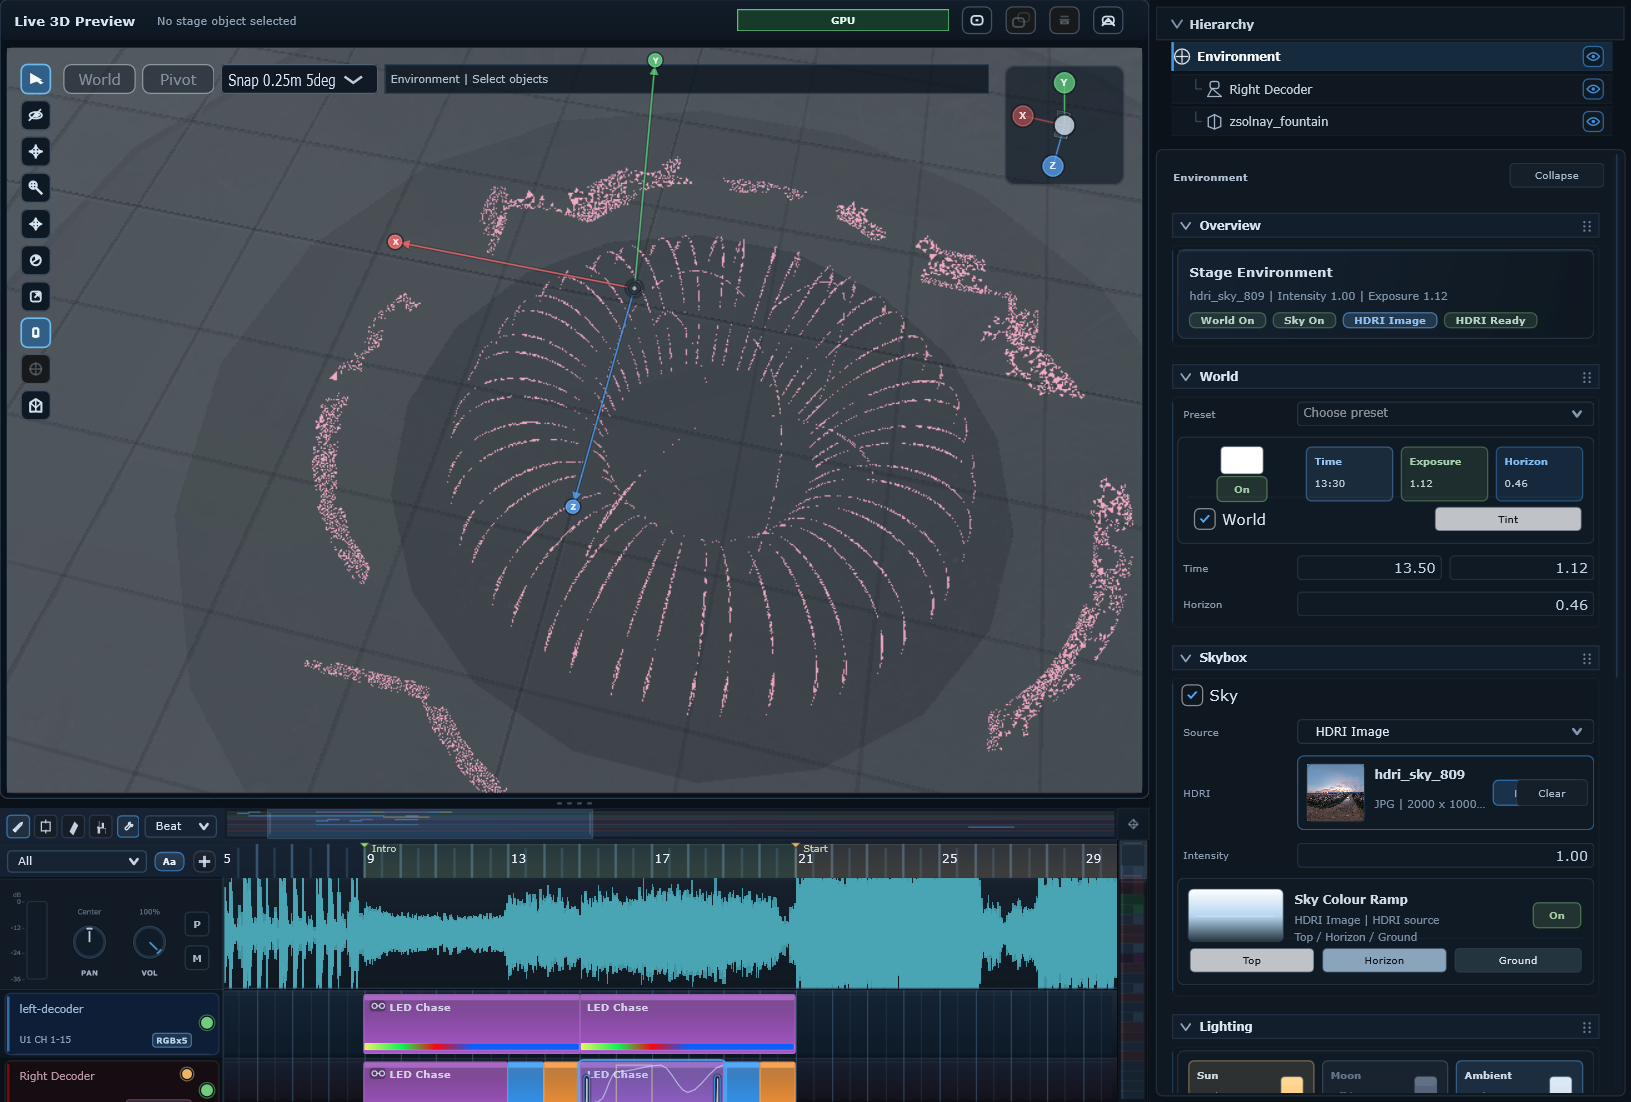Click timeline crosshair icon right of overview
Image resolution: width=1631 pixels, height=1102 pixels.
1133,824
